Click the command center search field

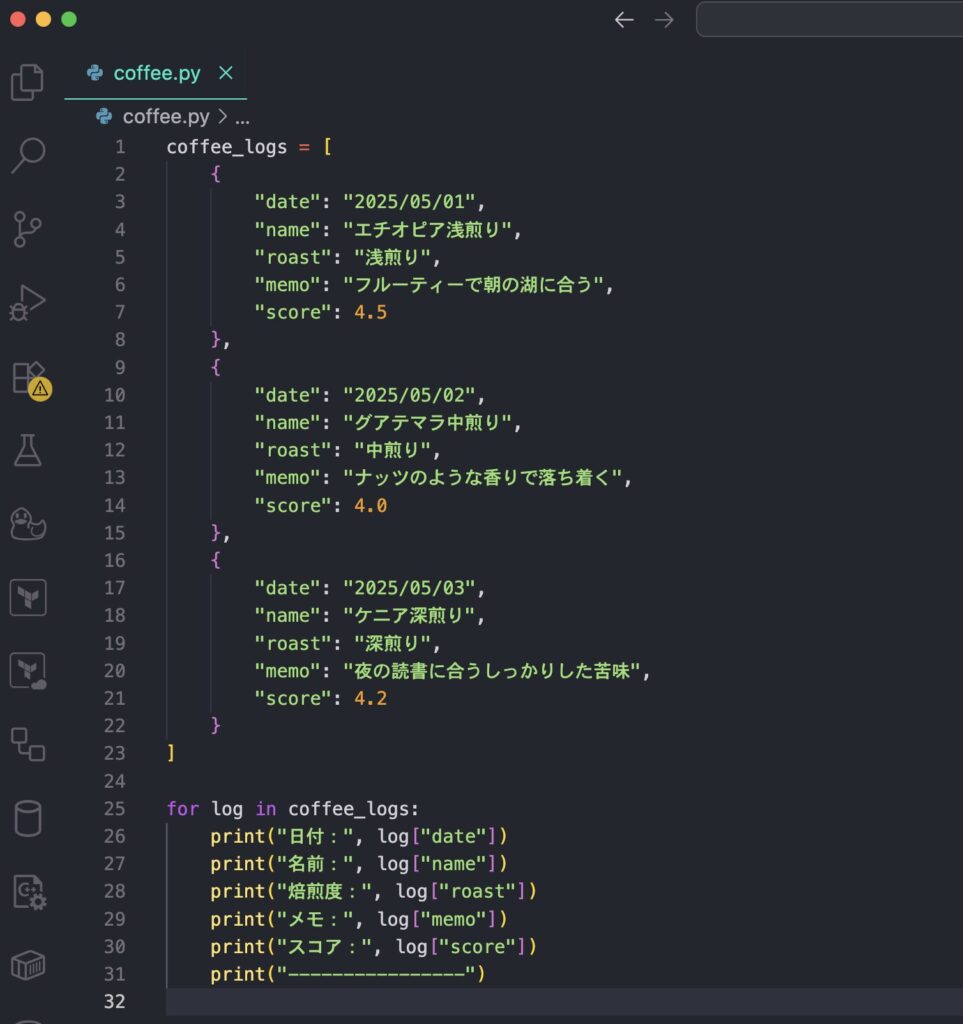[x=828, y=20]
